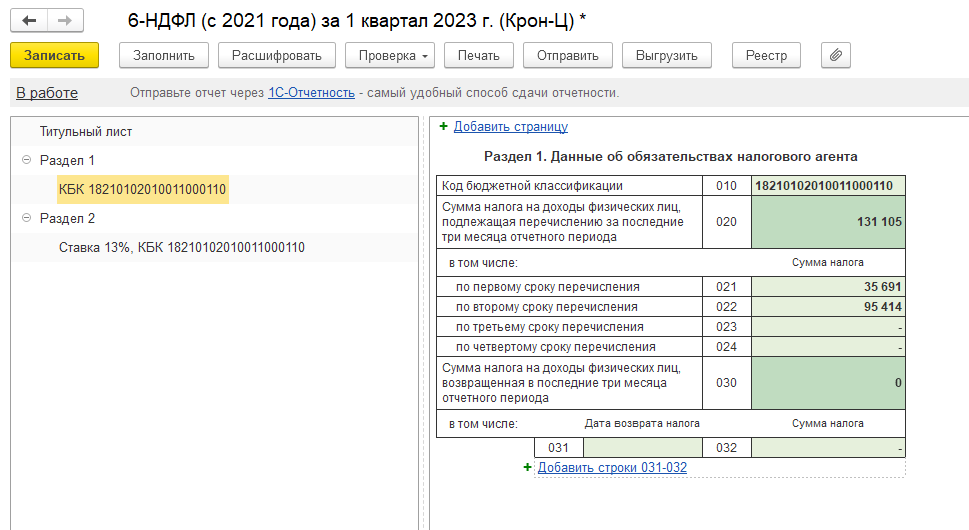Open the Проверка dropdown menu
Viewport: 969px width, 530px height.
(390, 55)
